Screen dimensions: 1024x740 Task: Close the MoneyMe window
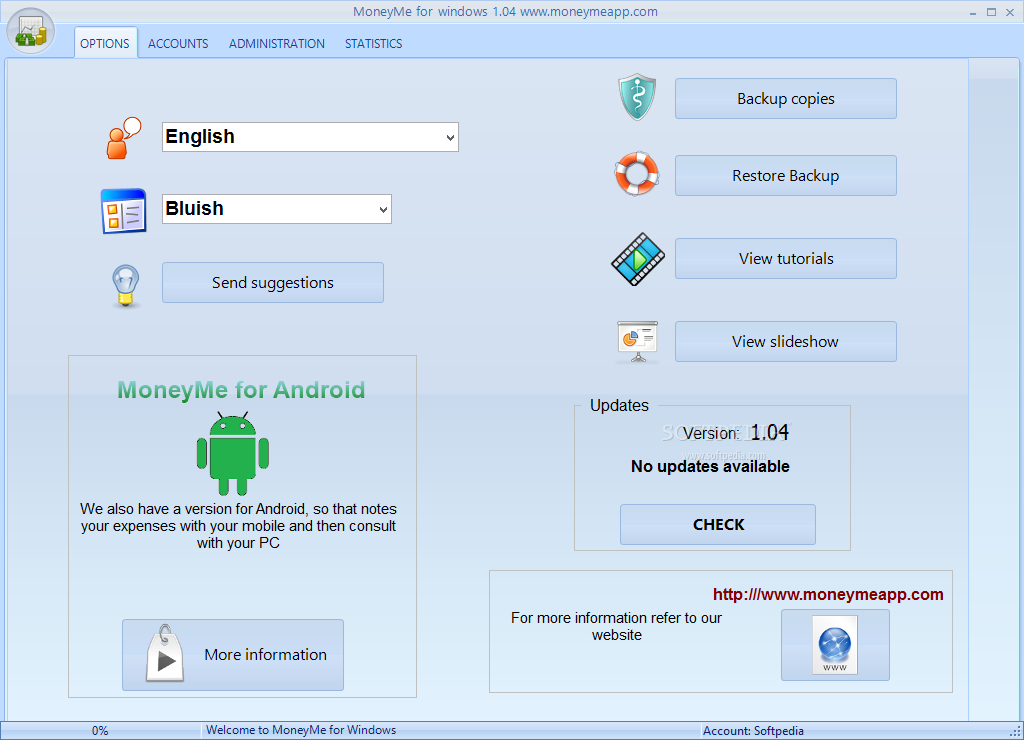click(x=1010, y=12)
